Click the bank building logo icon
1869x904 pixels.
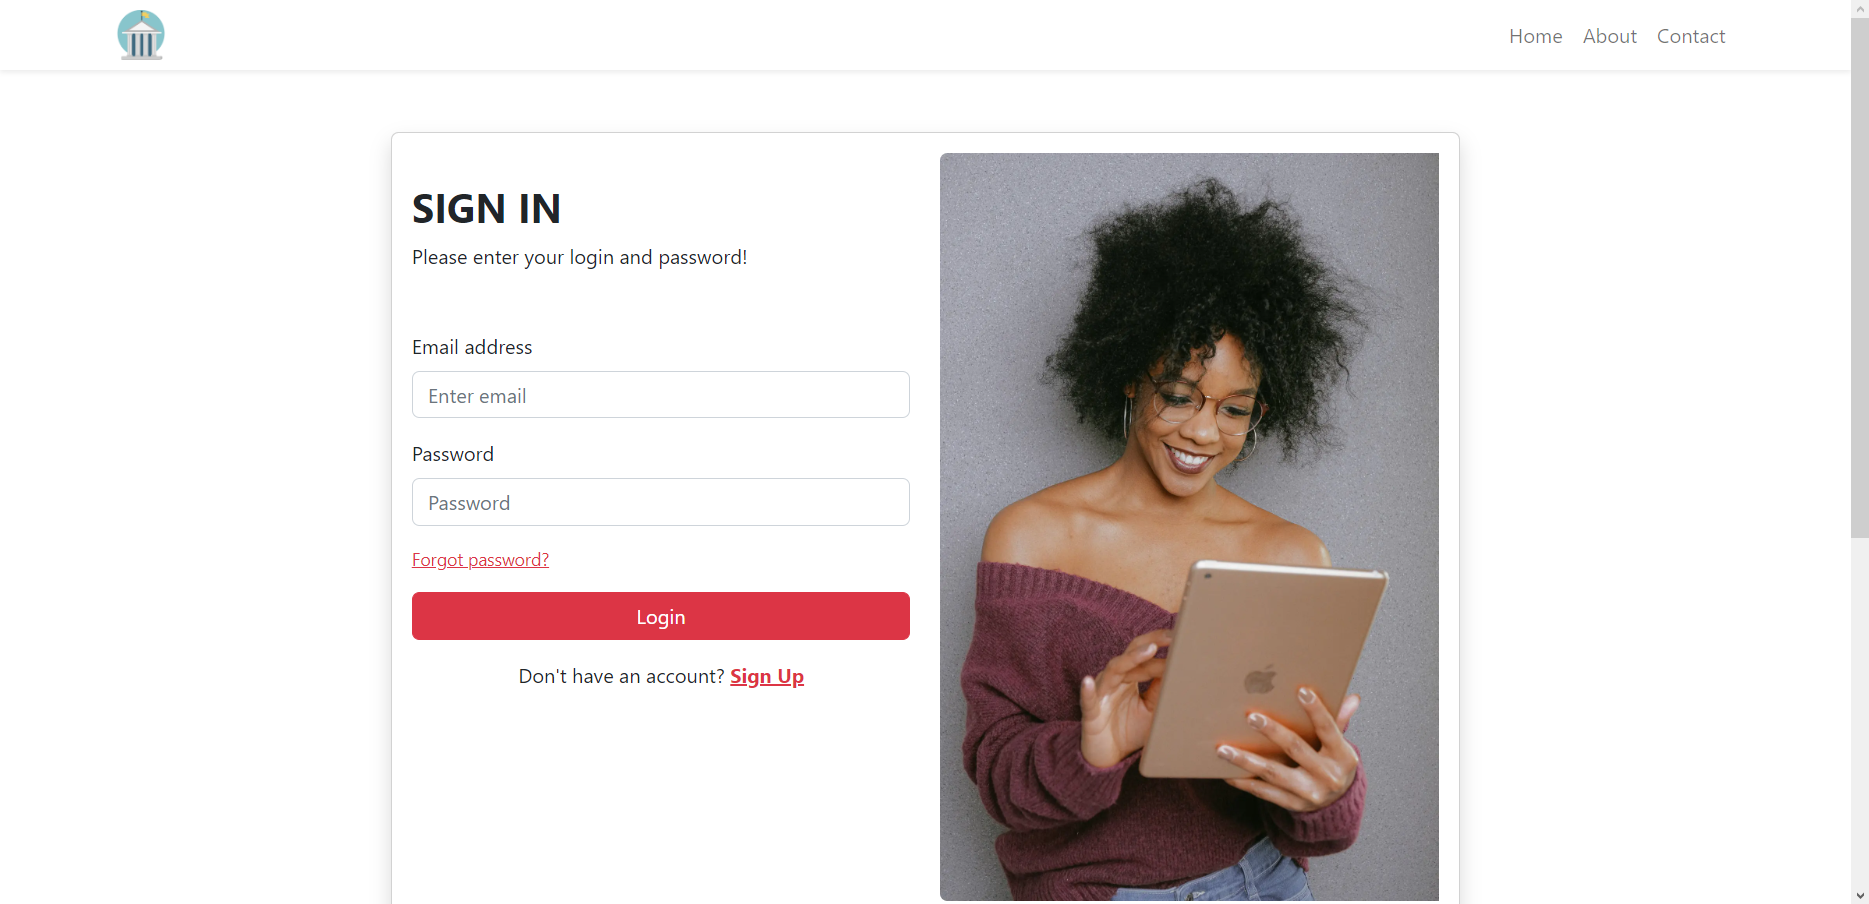pyautogui.click(x=141, y=35)
